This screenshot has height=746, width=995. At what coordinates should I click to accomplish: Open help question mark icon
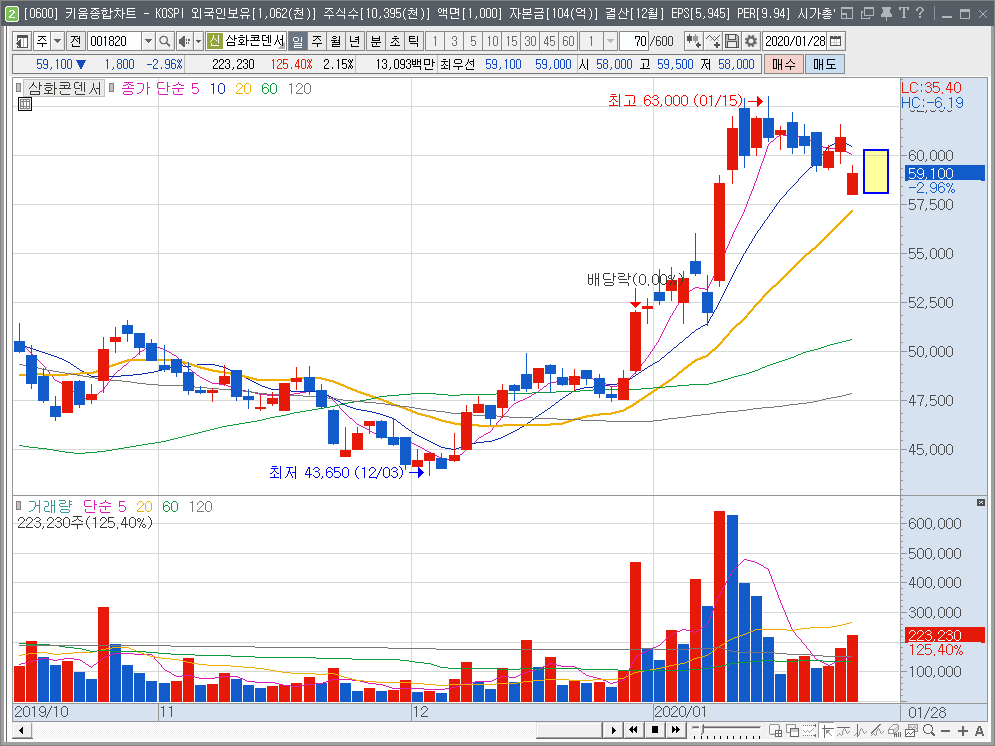920,13
